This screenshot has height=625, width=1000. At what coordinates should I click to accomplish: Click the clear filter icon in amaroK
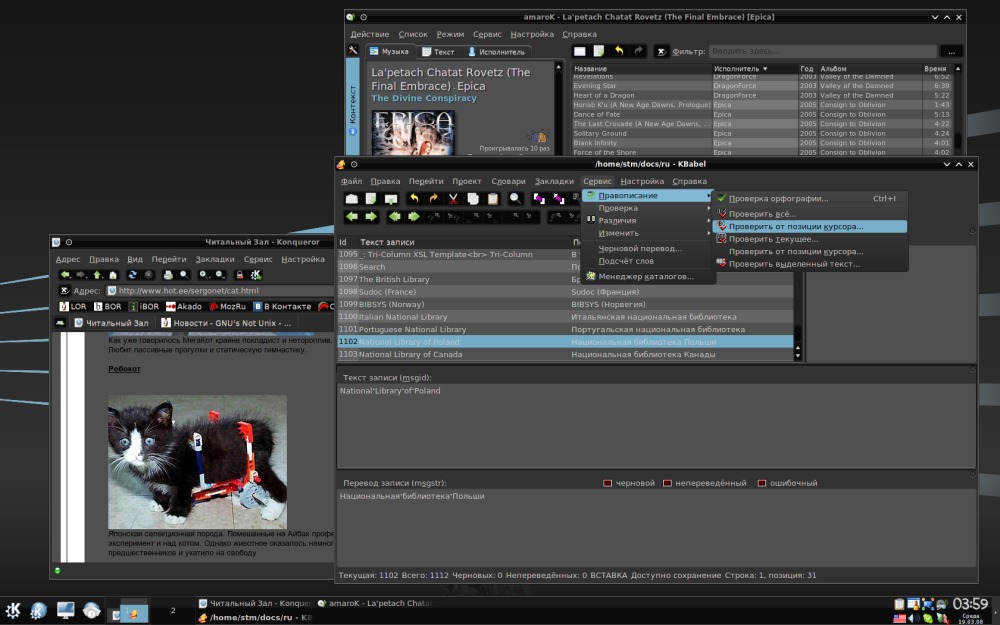pos(662,51)
